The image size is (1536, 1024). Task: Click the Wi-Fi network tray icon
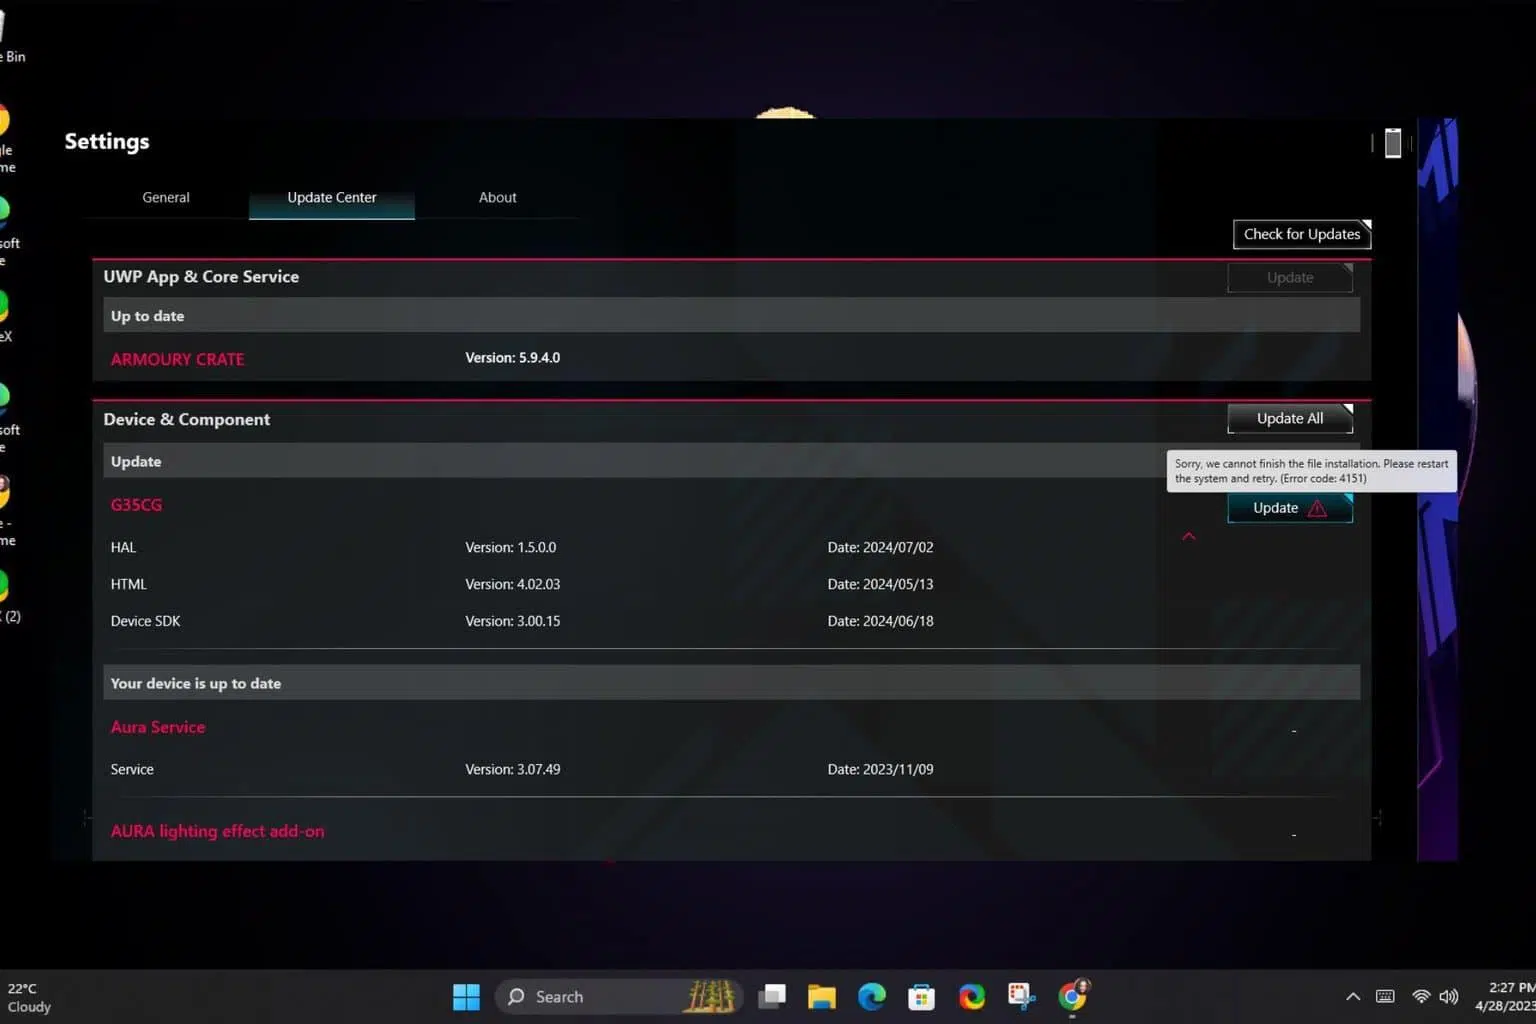coord(1420,996)
